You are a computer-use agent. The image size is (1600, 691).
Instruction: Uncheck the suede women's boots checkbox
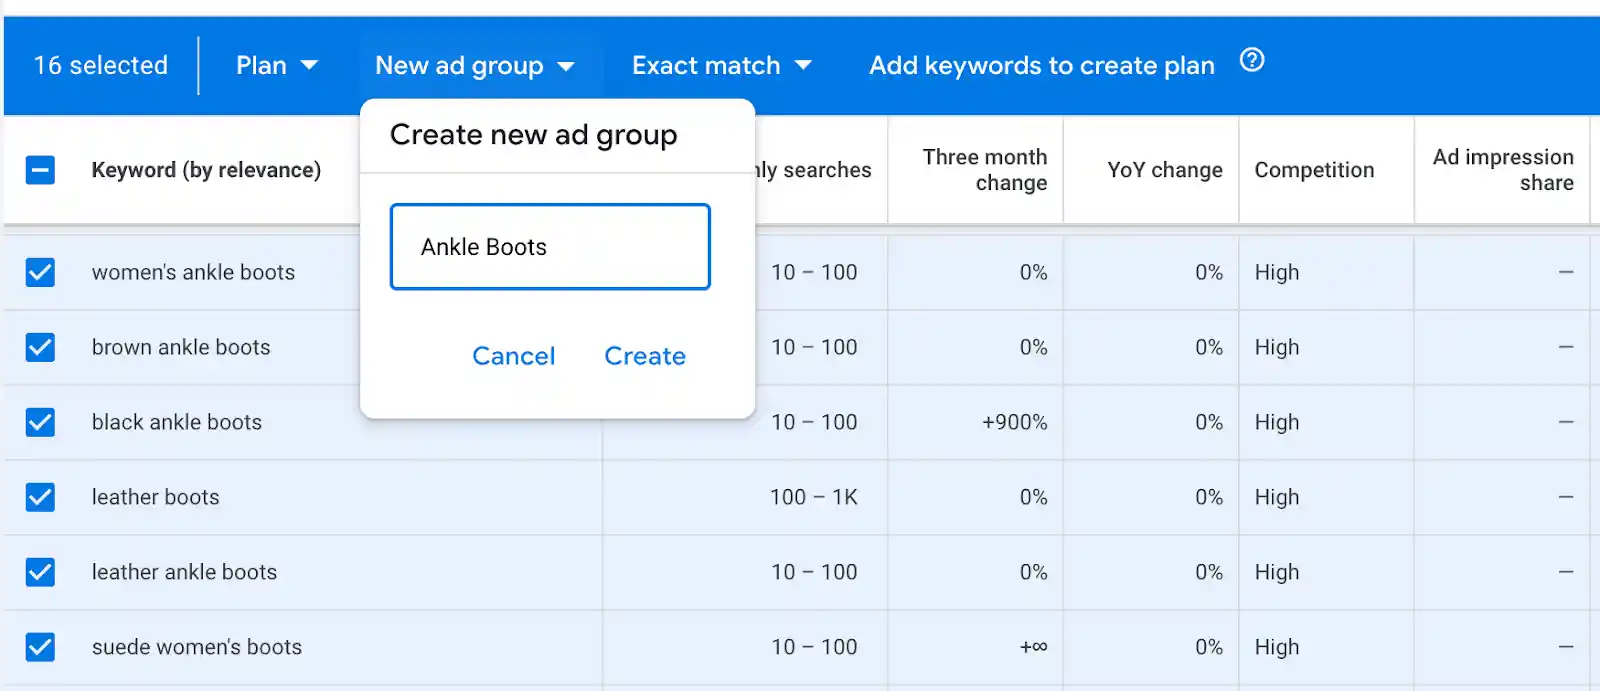pyautogui.click(x=40, y=647)
